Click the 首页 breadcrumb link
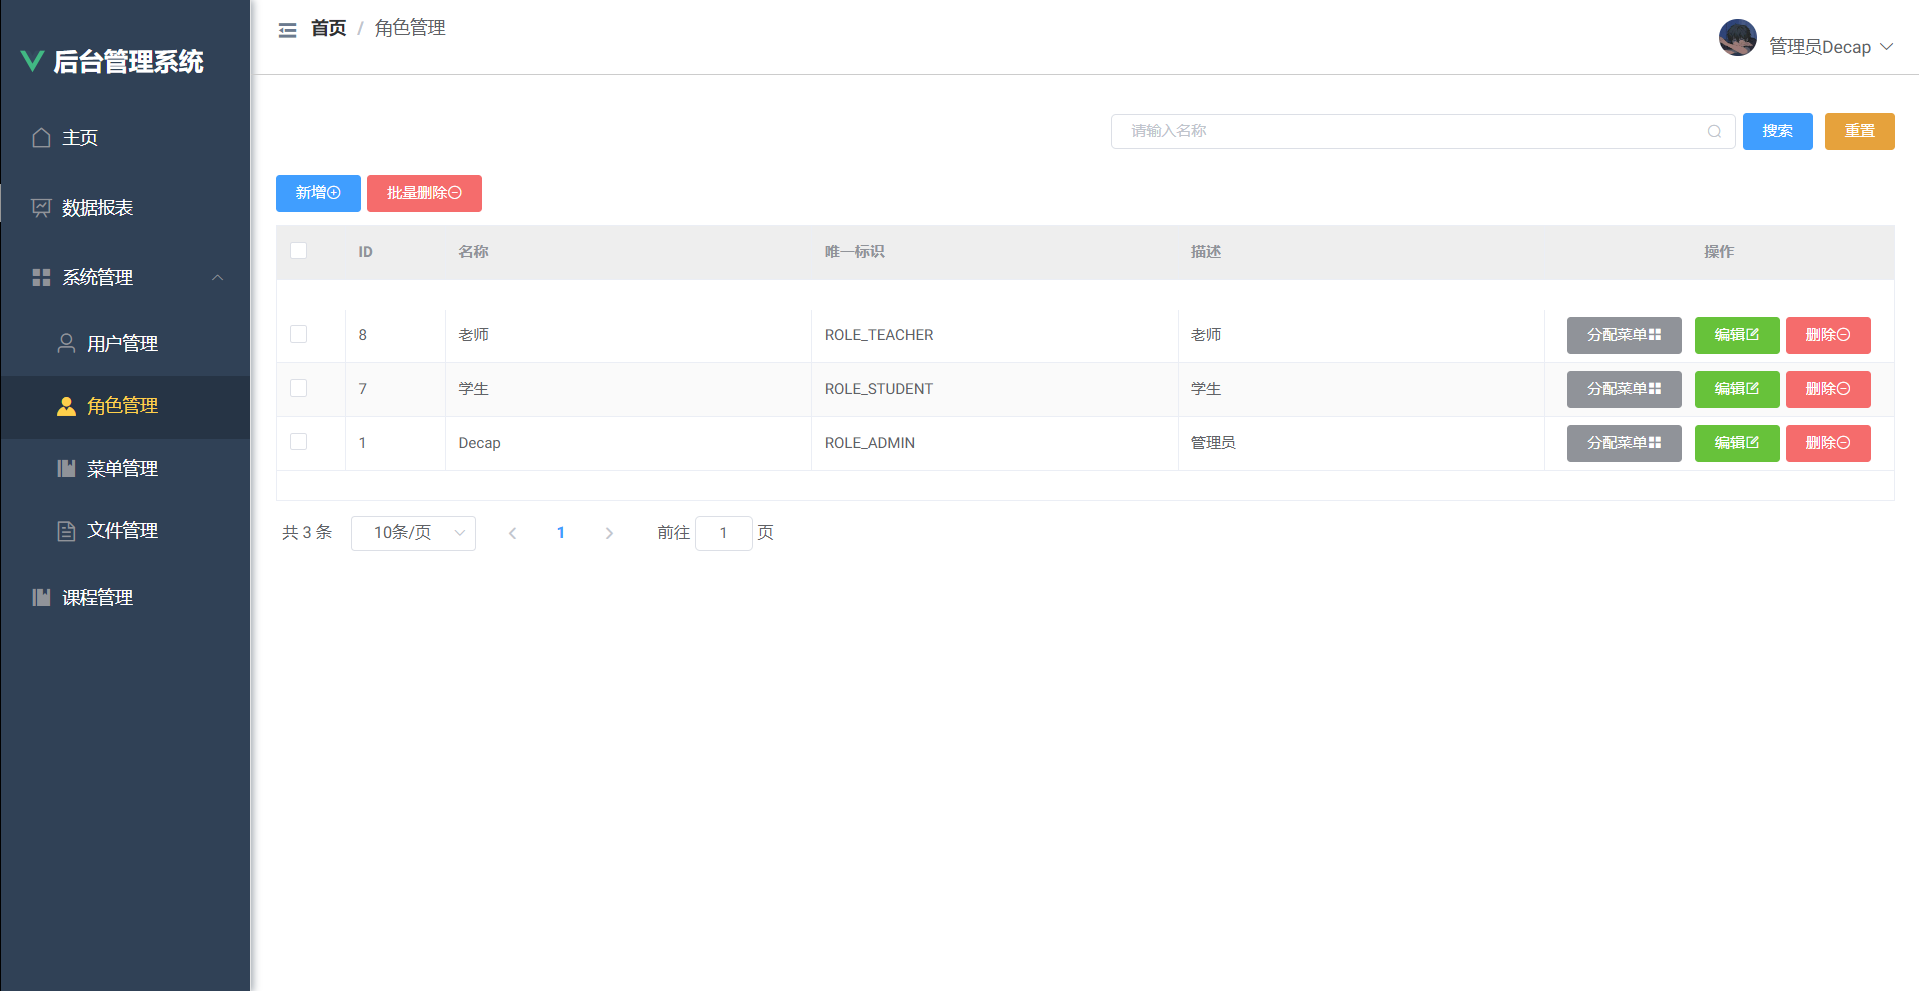Screen dimensions: 1919x991 (x=328, y=28)
